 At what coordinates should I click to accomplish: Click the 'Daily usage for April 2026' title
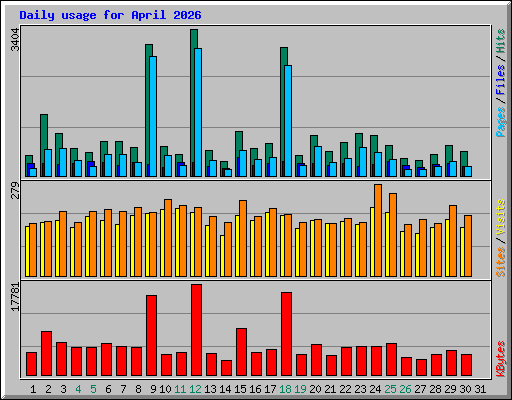tap(110, 15)
